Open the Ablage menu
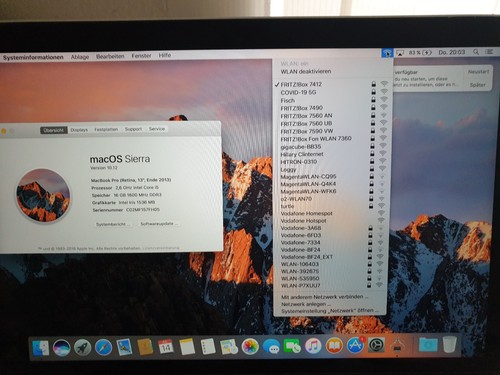500x375 pixels. pos(80,57)
